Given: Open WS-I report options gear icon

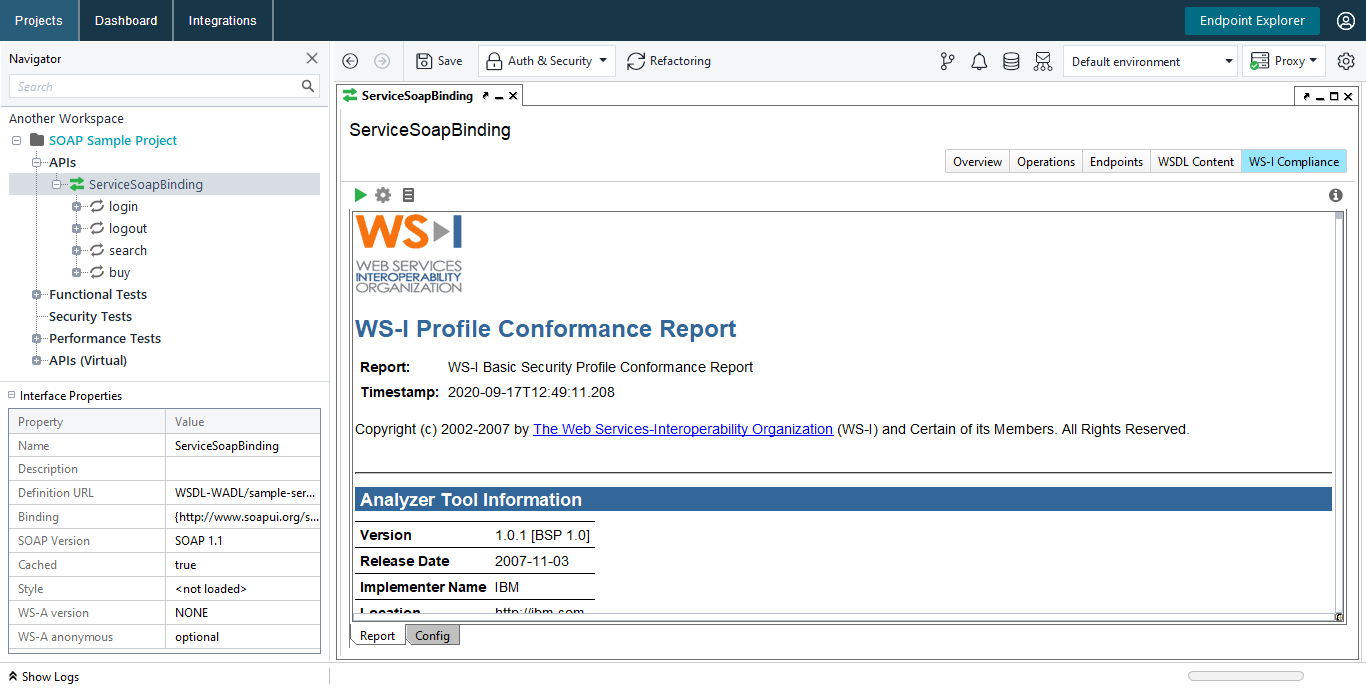Looking at the screenshot, I should pos(383,195).
